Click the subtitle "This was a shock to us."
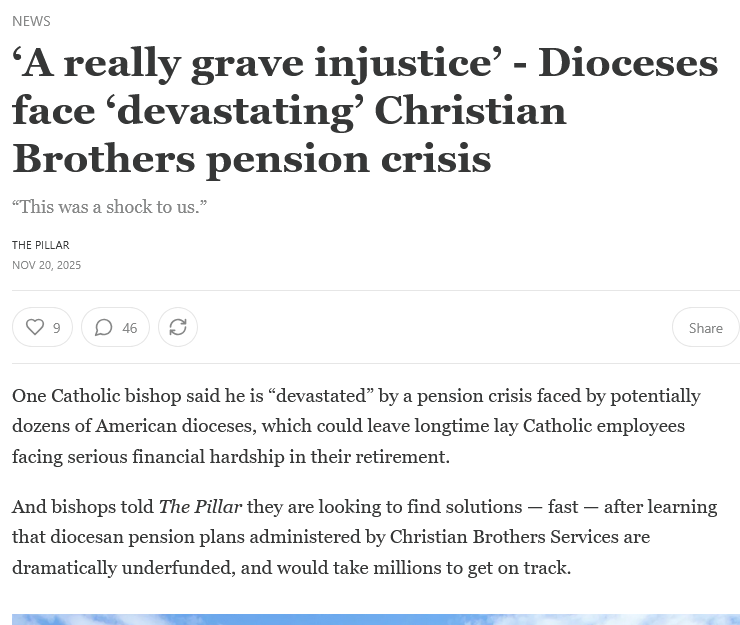The height and width of the screenshot is (625, 740). (109, 207)
